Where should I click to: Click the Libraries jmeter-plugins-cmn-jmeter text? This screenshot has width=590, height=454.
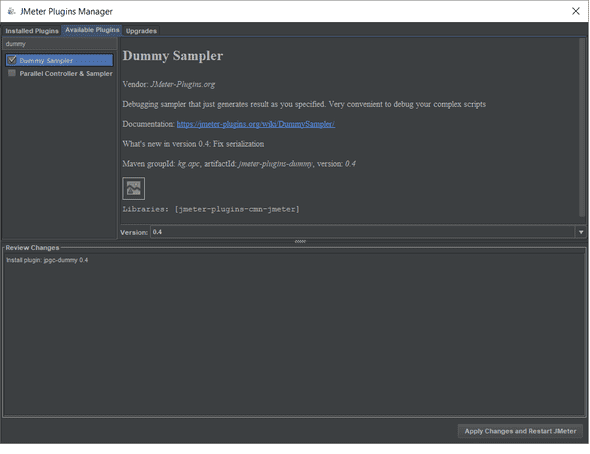click(x=211, y=209)
